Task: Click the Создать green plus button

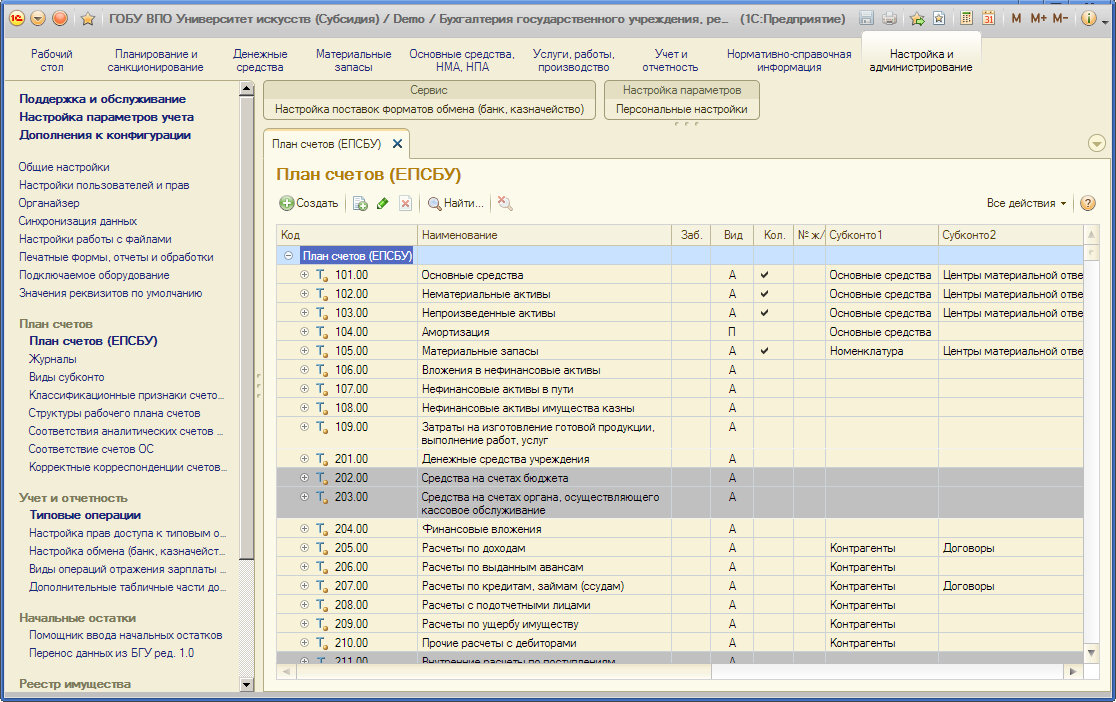Action: click(x=308, y=204)
